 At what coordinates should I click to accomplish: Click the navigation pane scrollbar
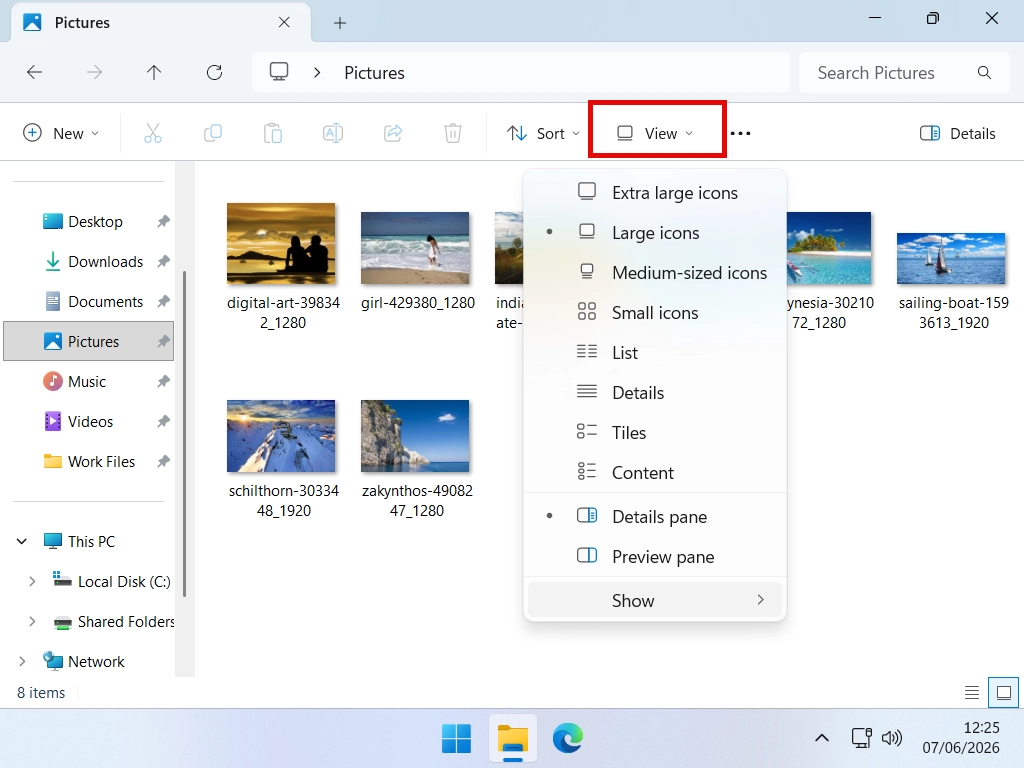point(185,434)
